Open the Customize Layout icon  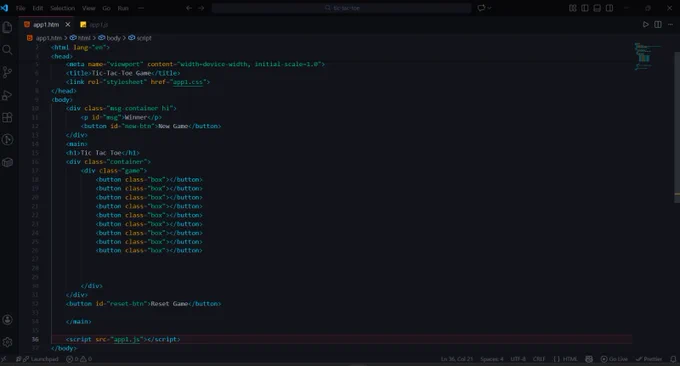pos(573,8)
